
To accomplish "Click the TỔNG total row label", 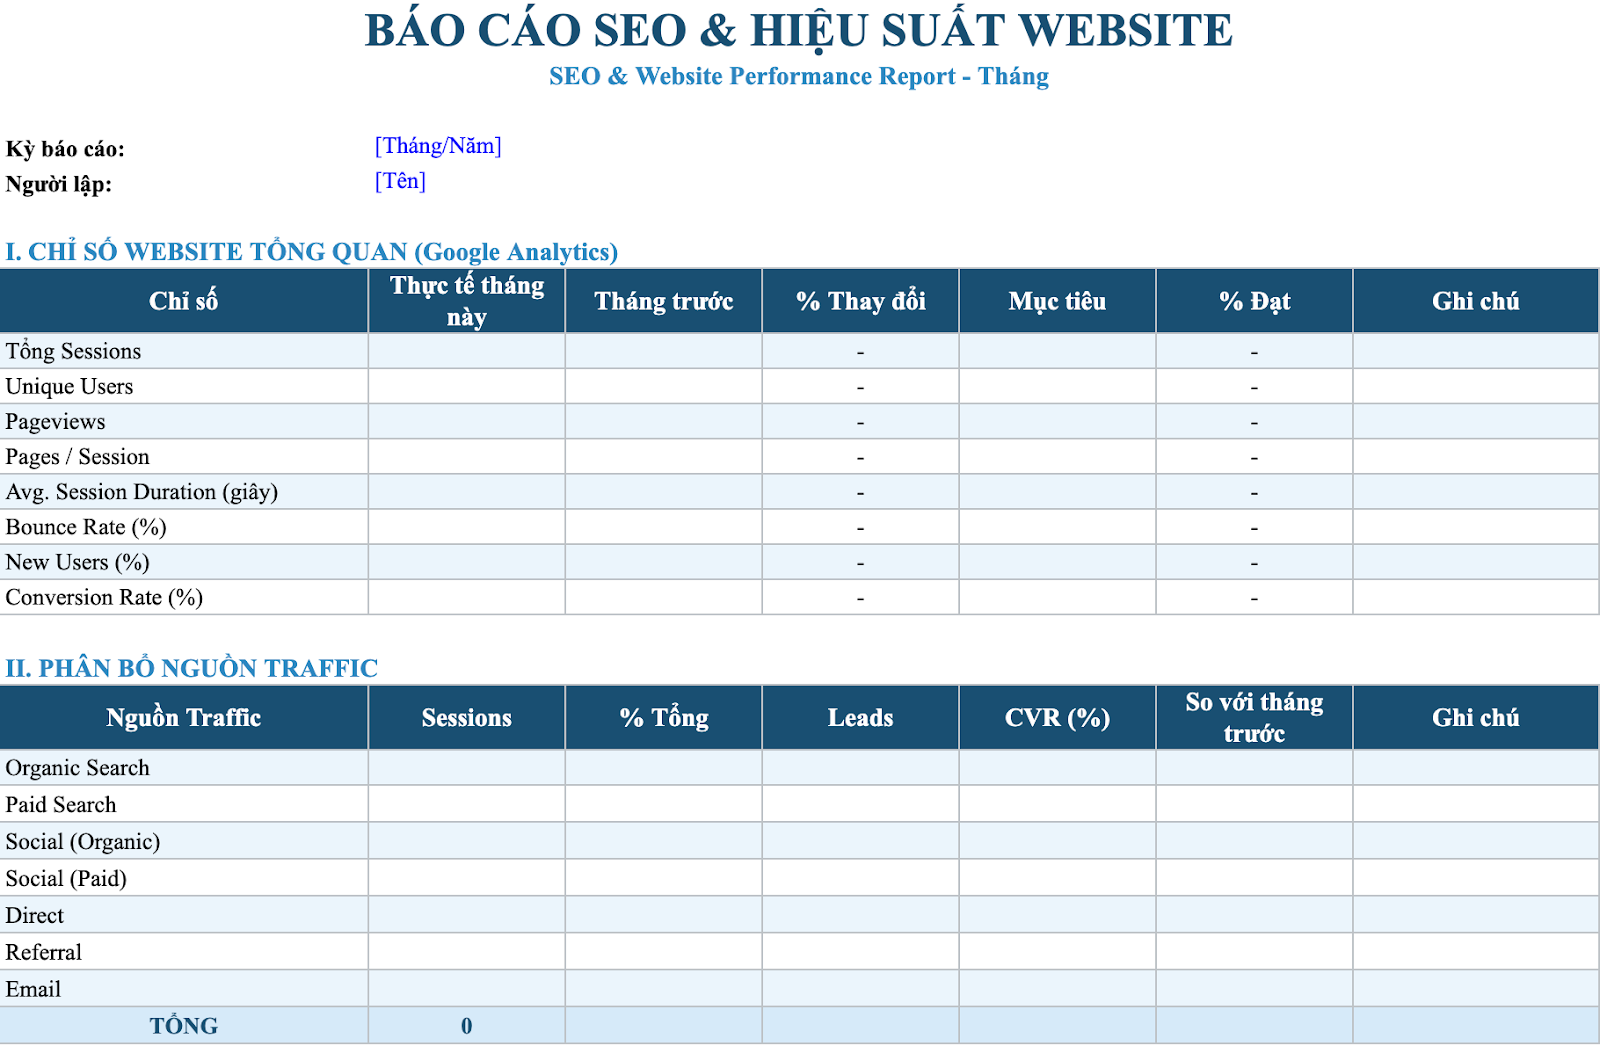I will click(x=184, y=1025).
